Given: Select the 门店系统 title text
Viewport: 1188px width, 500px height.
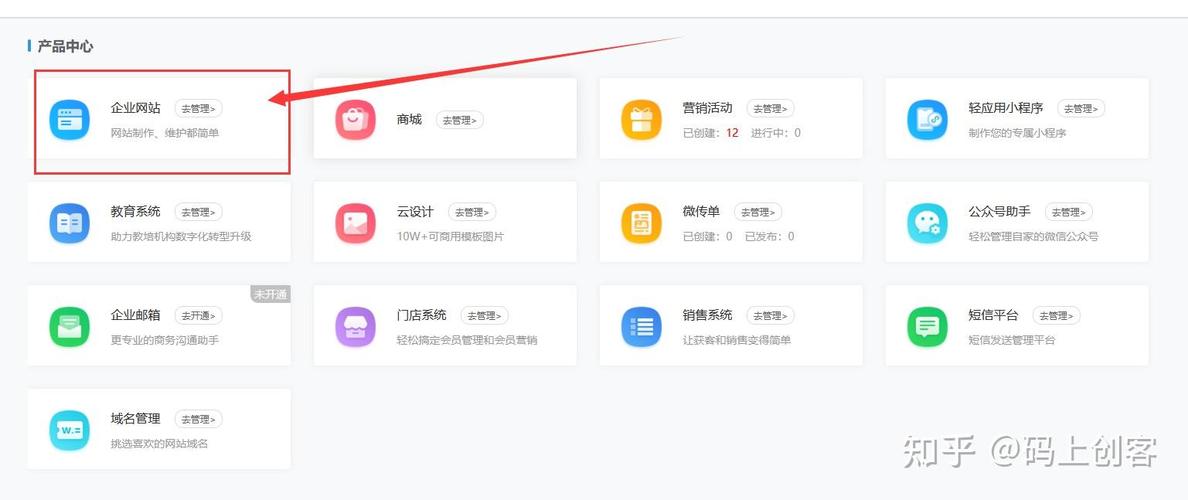Looking at the screenshot, I should (421, 316).
